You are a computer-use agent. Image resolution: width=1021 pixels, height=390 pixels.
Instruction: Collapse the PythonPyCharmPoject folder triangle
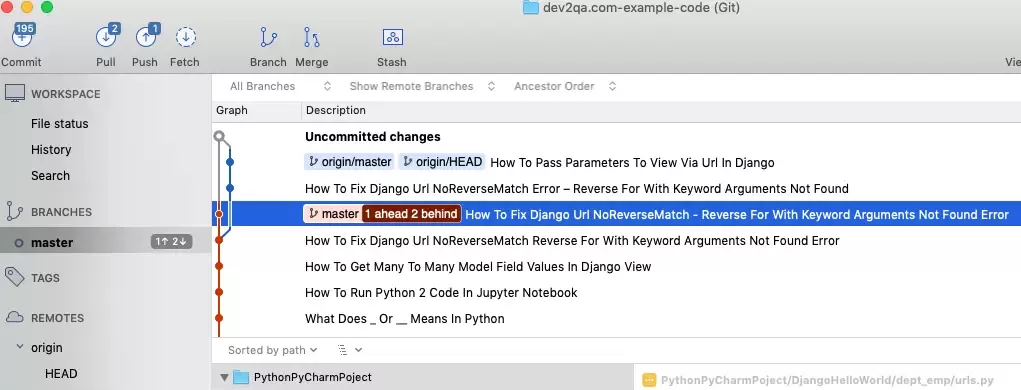[x=224, y=377]
